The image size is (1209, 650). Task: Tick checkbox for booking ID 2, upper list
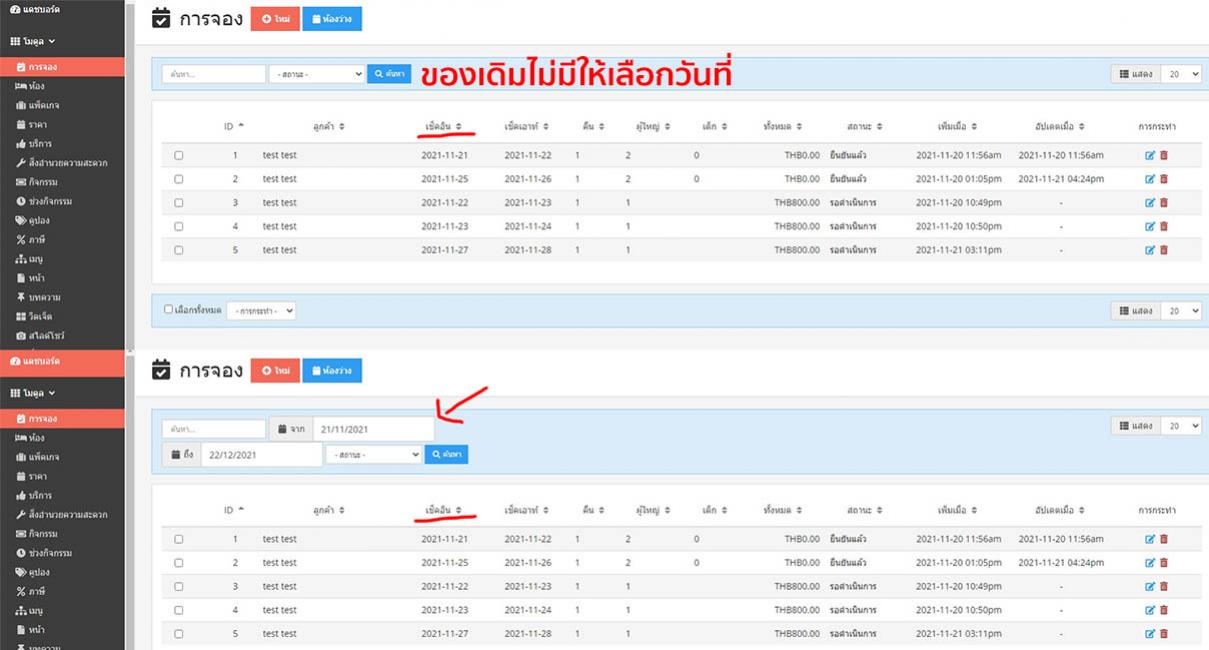click(x=179, y=179)
